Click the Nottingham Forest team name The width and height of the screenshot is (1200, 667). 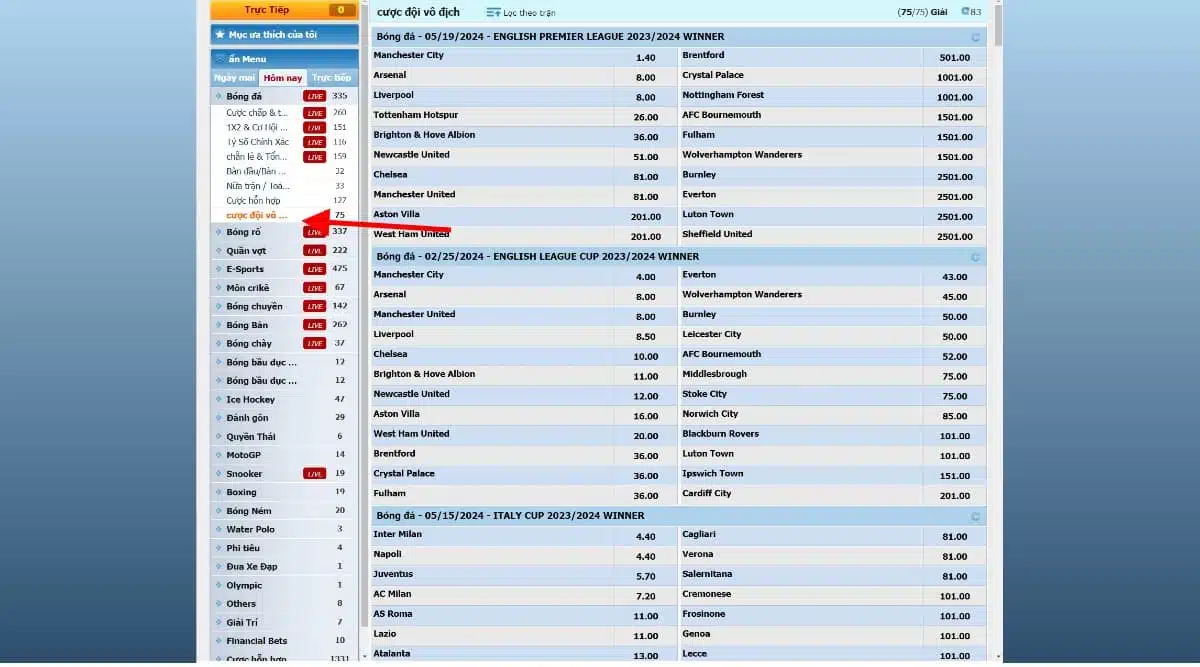(x=723, y=95)
